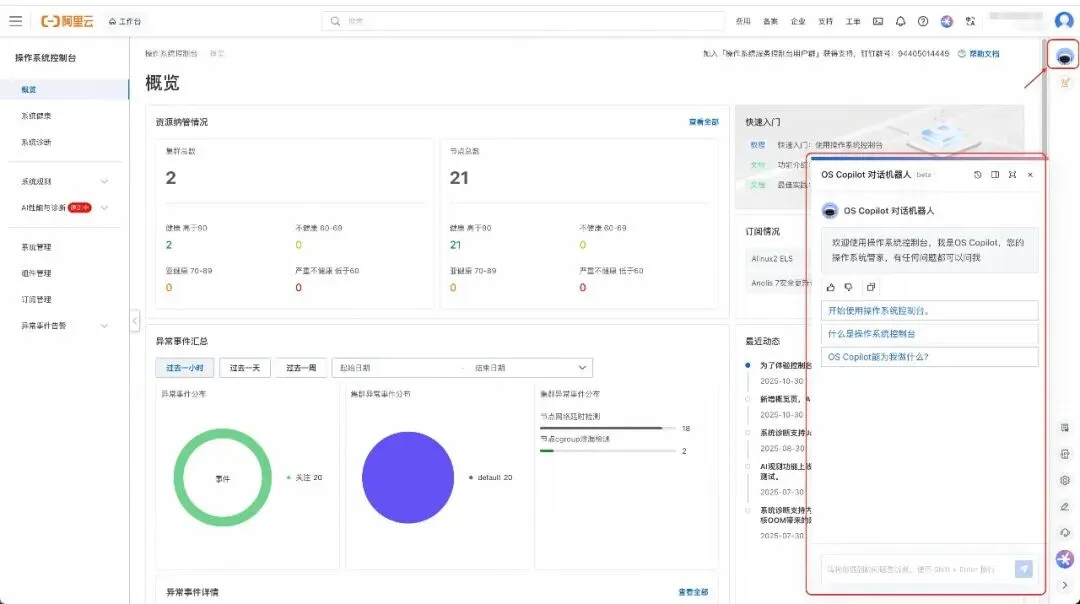Open the user avatar account menu
This screenshot has width=1080, height=604.
point(1064,21)
